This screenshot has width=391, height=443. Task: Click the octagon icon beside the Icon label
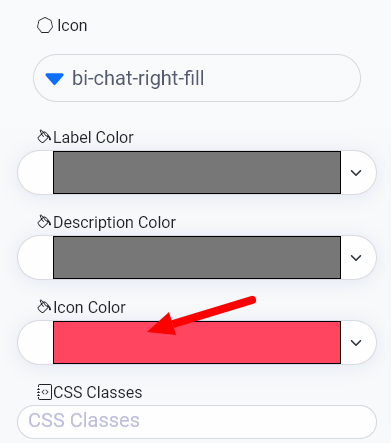point(45,26)
